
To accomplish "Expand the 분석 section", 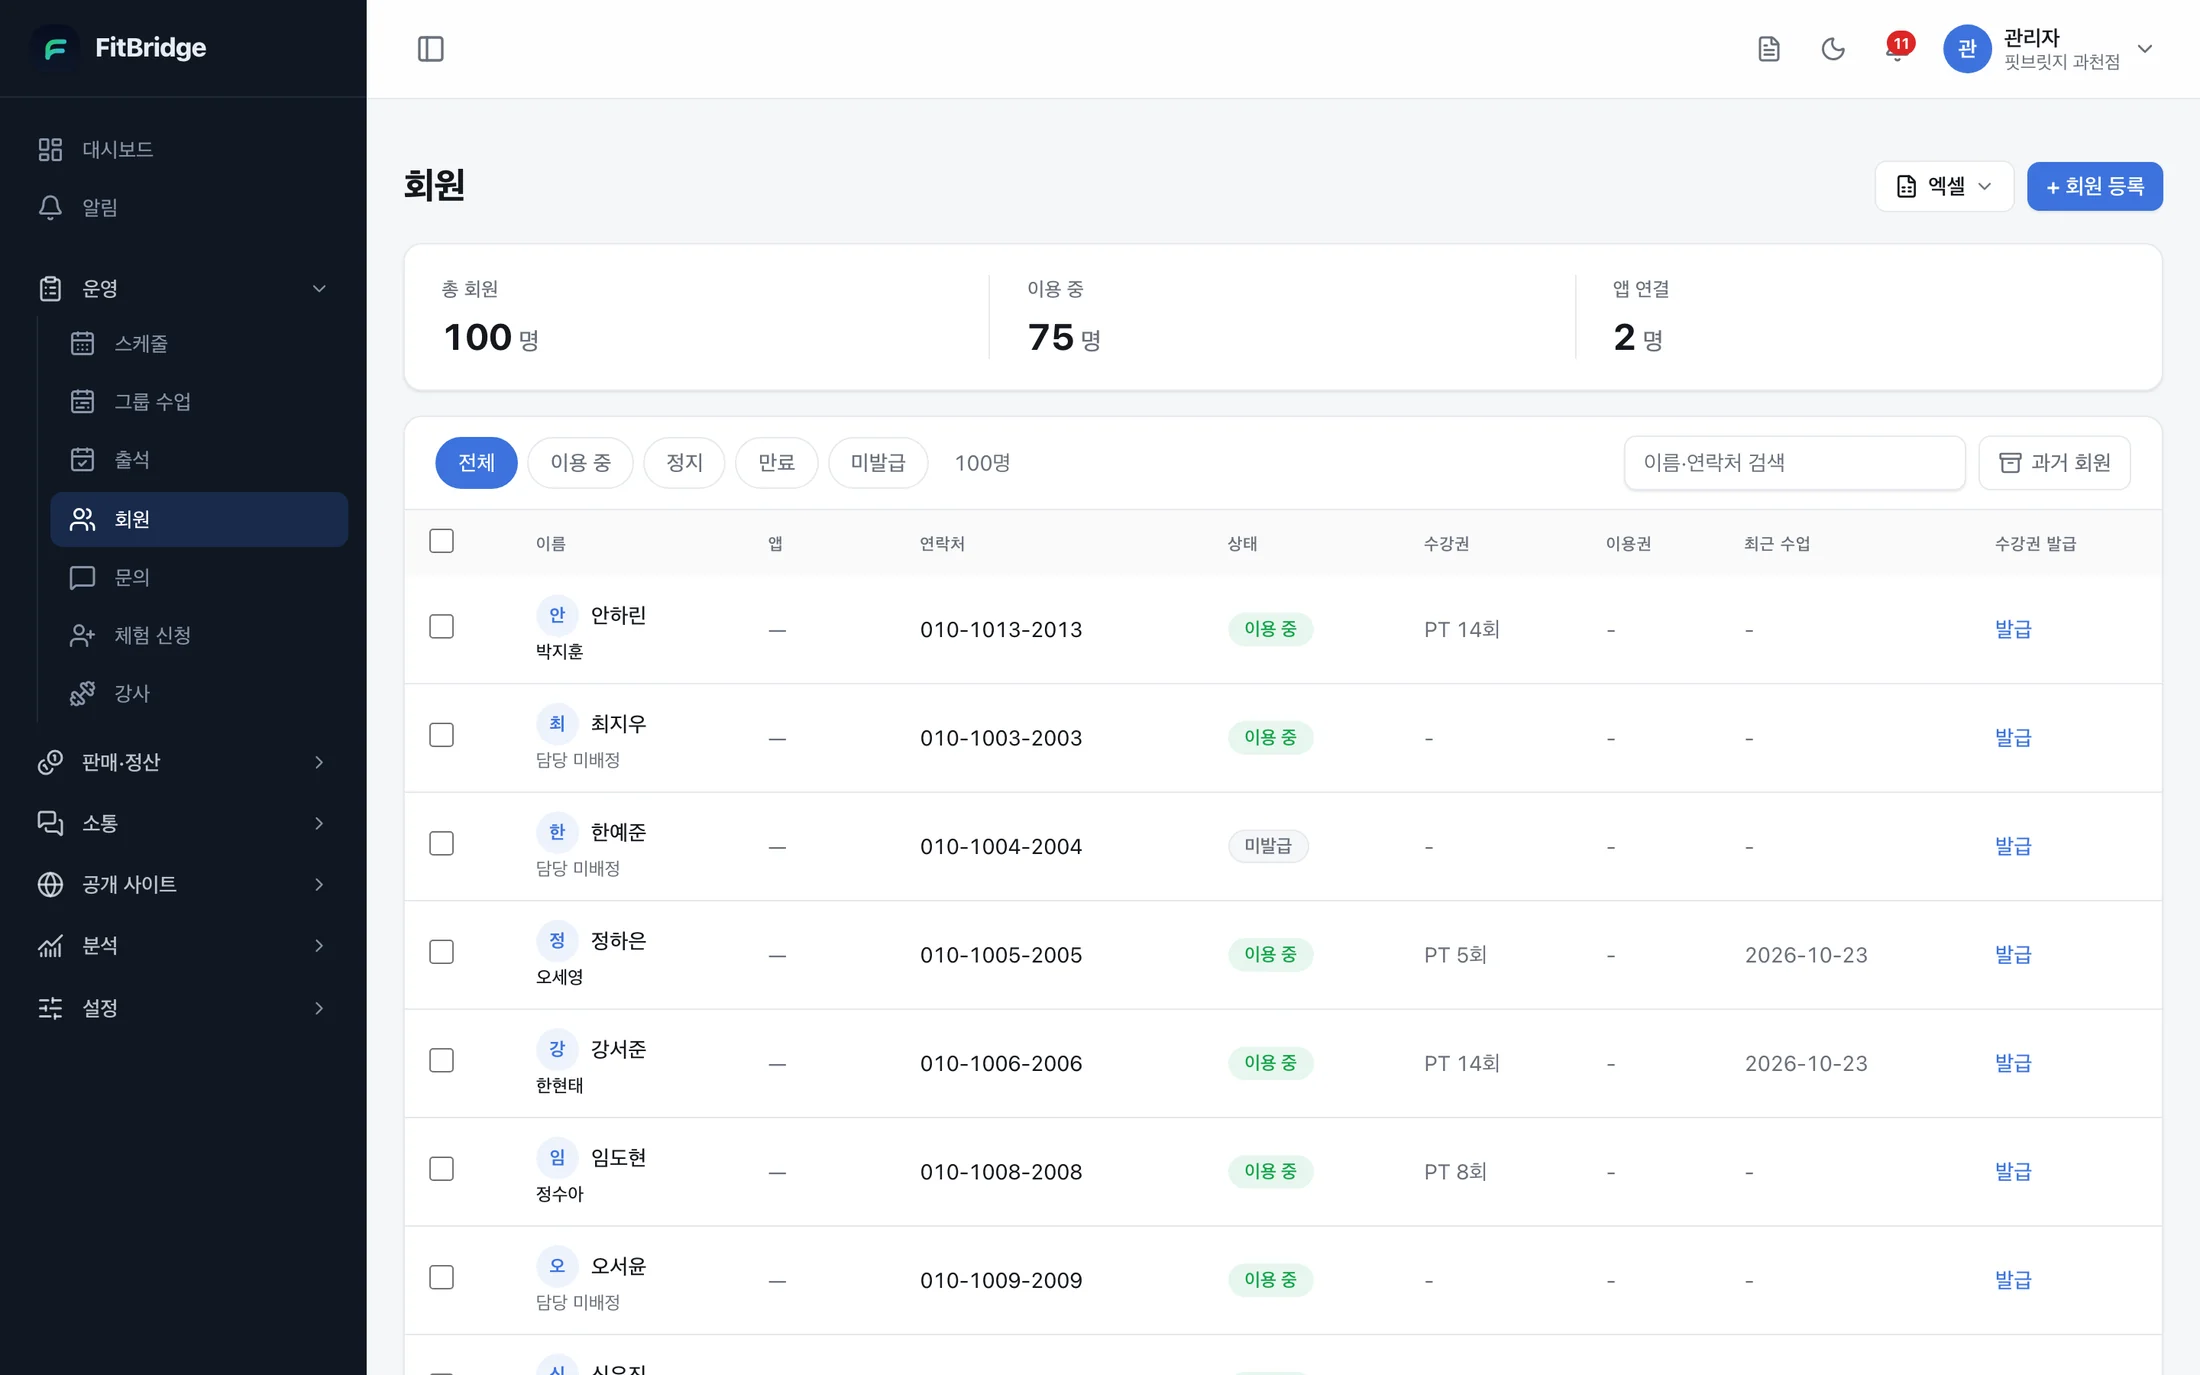I will [x=183, y=946].
